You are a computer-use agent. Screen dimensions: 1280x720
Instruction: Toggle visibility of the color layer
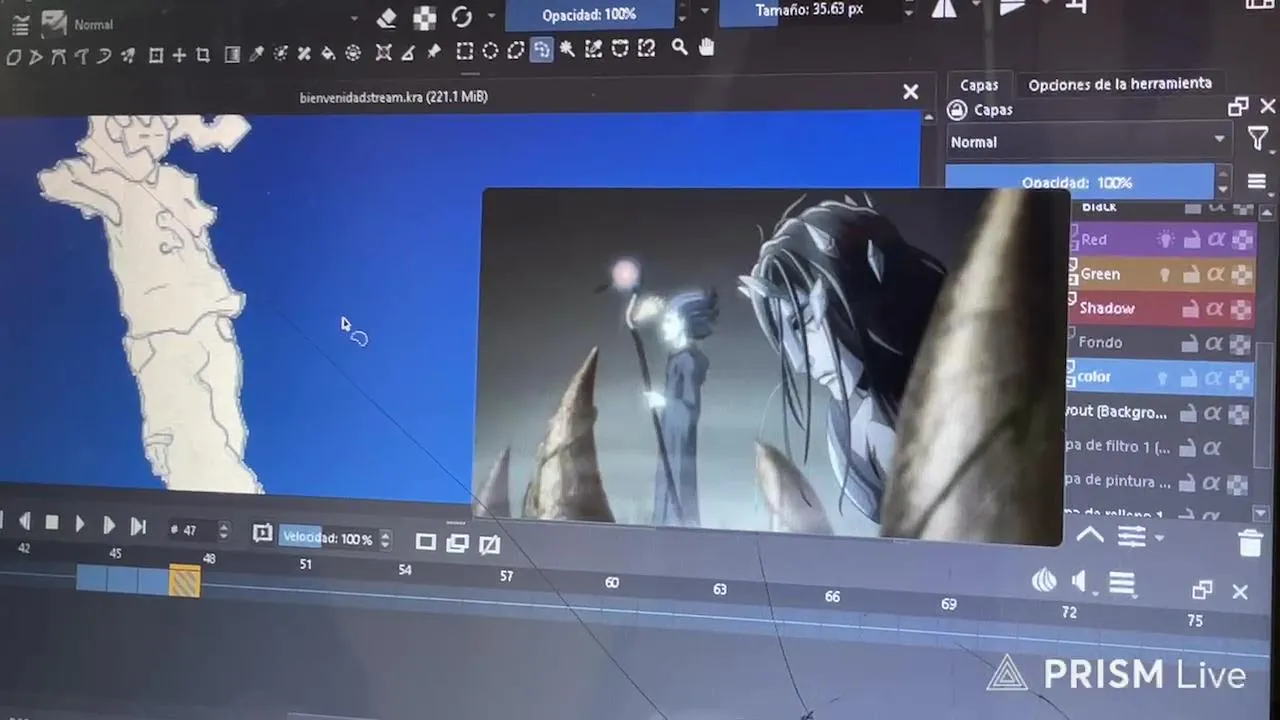click(x=1162, y=378)
